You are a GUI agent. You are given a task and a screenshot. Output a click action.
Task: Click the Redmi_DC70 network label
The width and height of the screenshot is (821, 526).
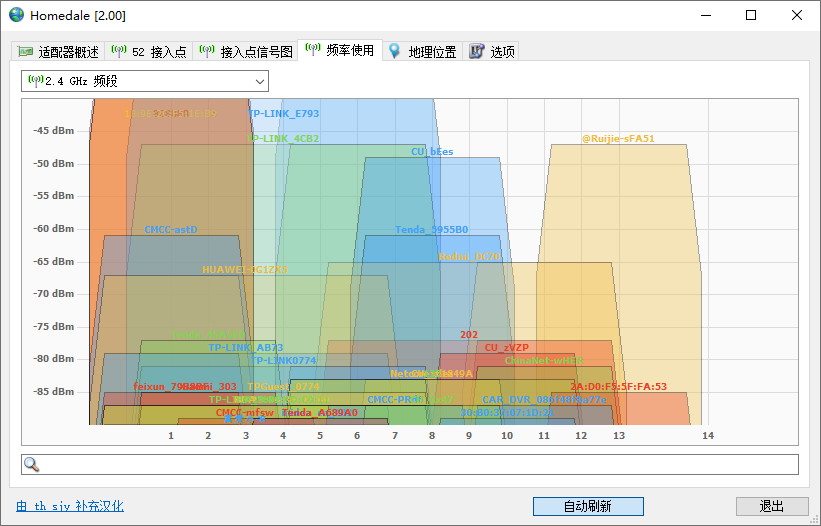point(469,256)
